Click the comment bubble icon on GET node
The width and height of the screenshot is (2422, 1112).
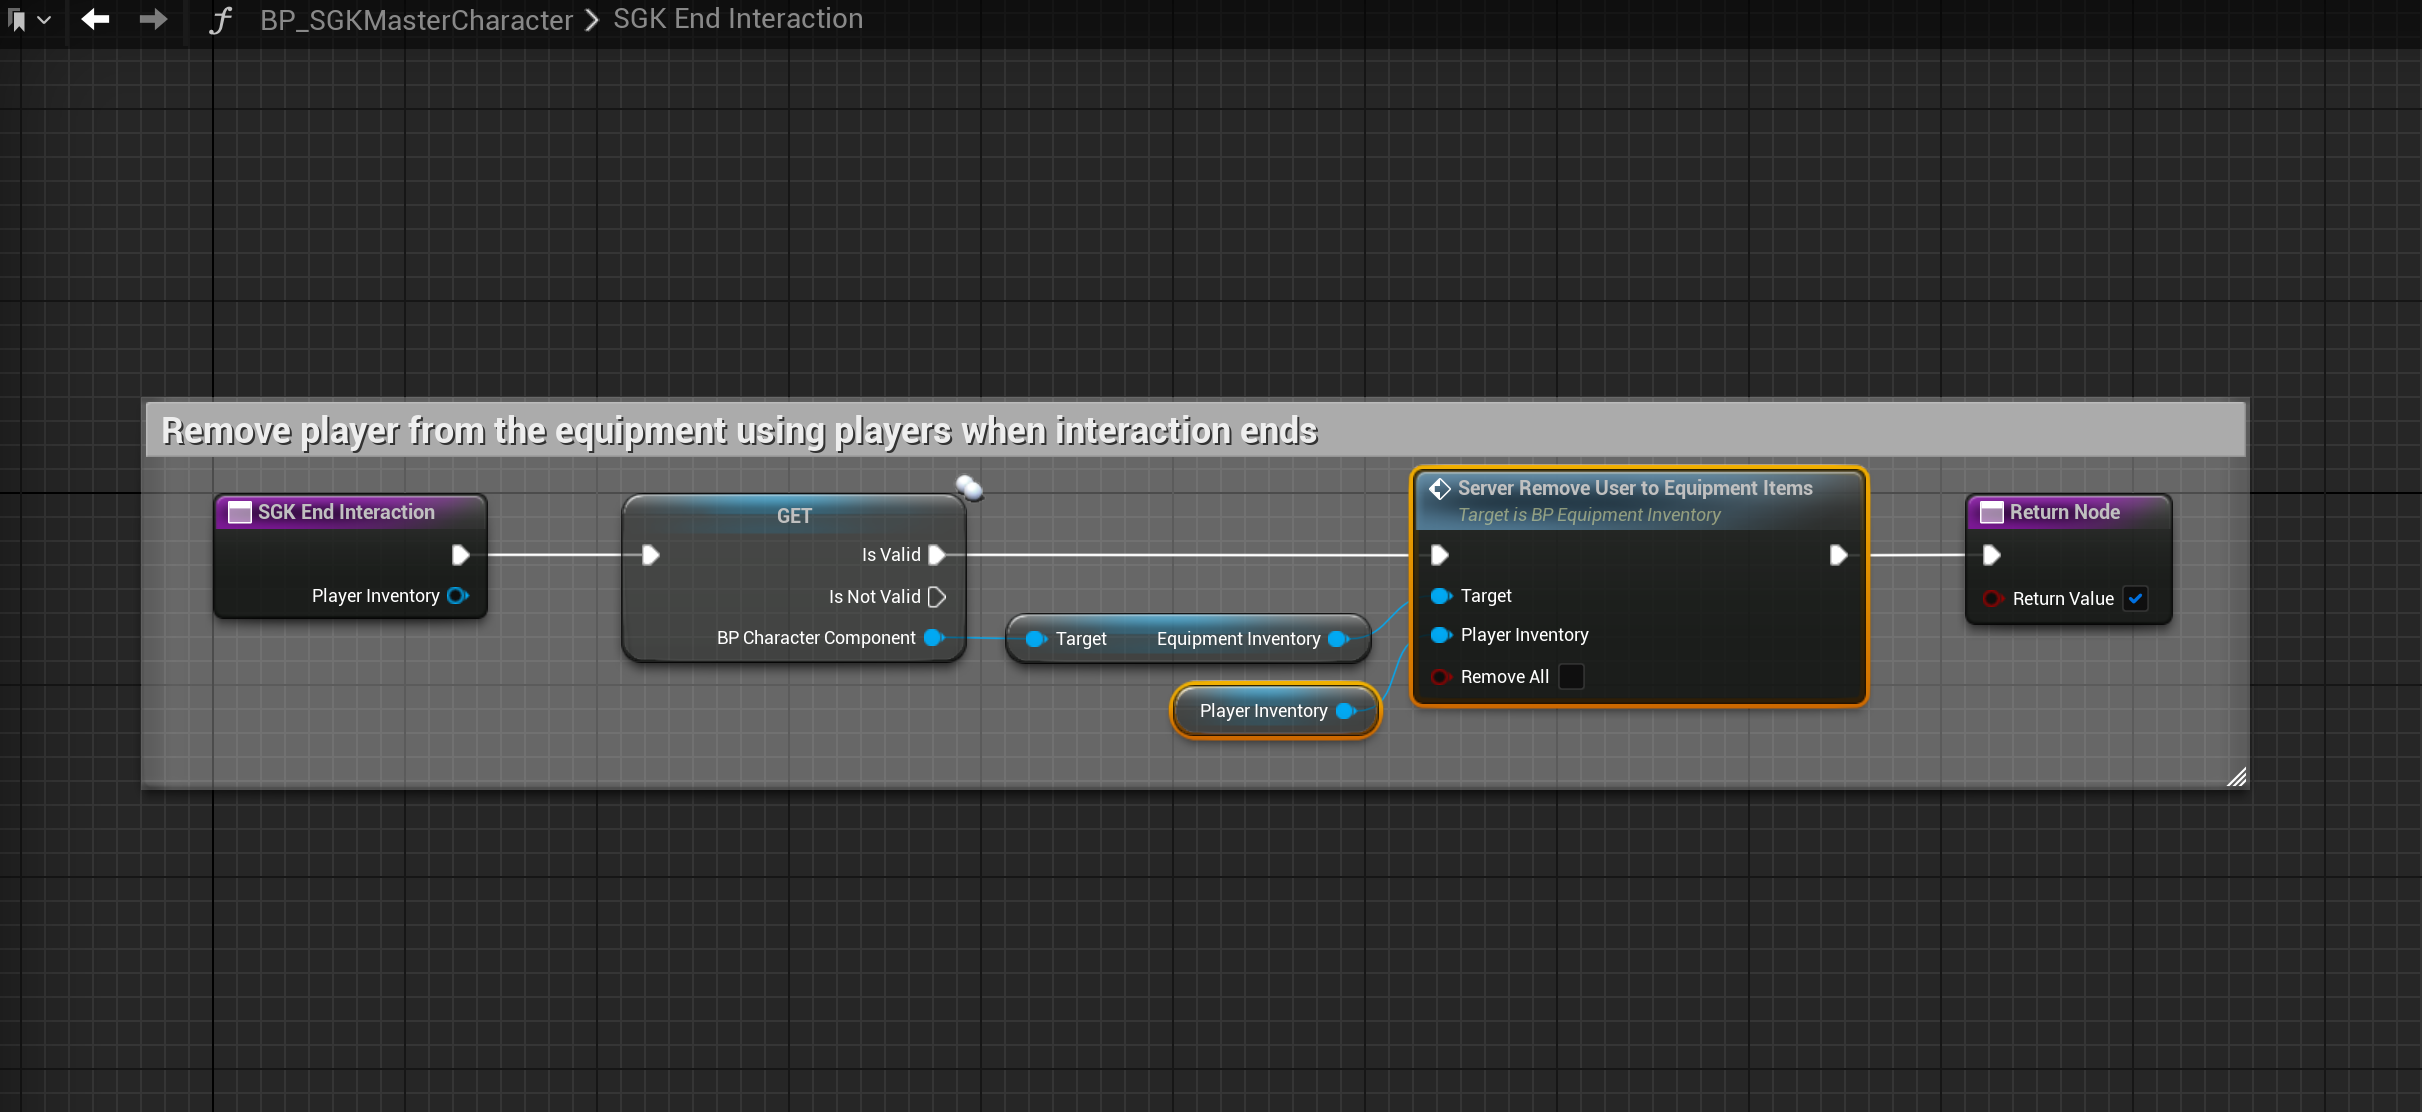969,488
